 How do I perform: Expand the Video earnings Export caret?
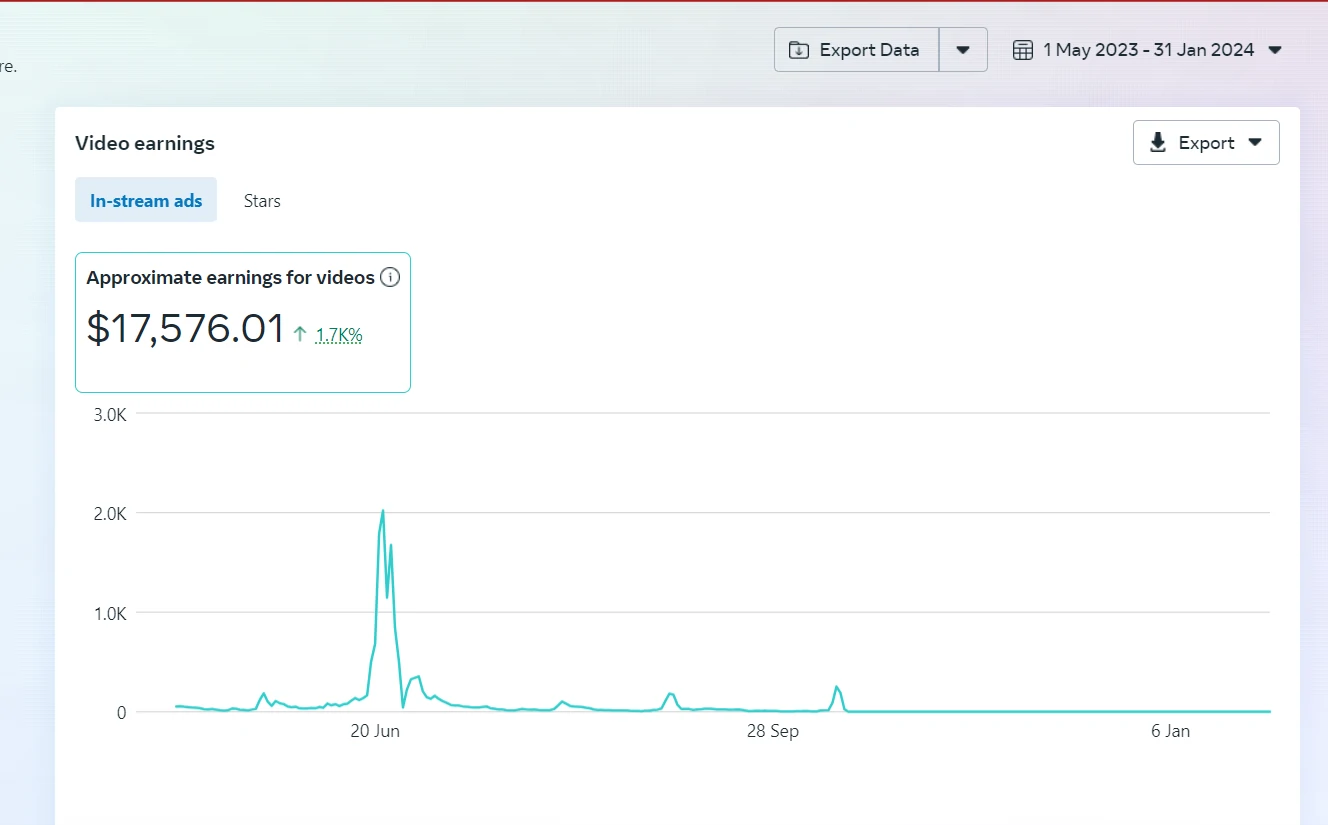[1255, 143]
